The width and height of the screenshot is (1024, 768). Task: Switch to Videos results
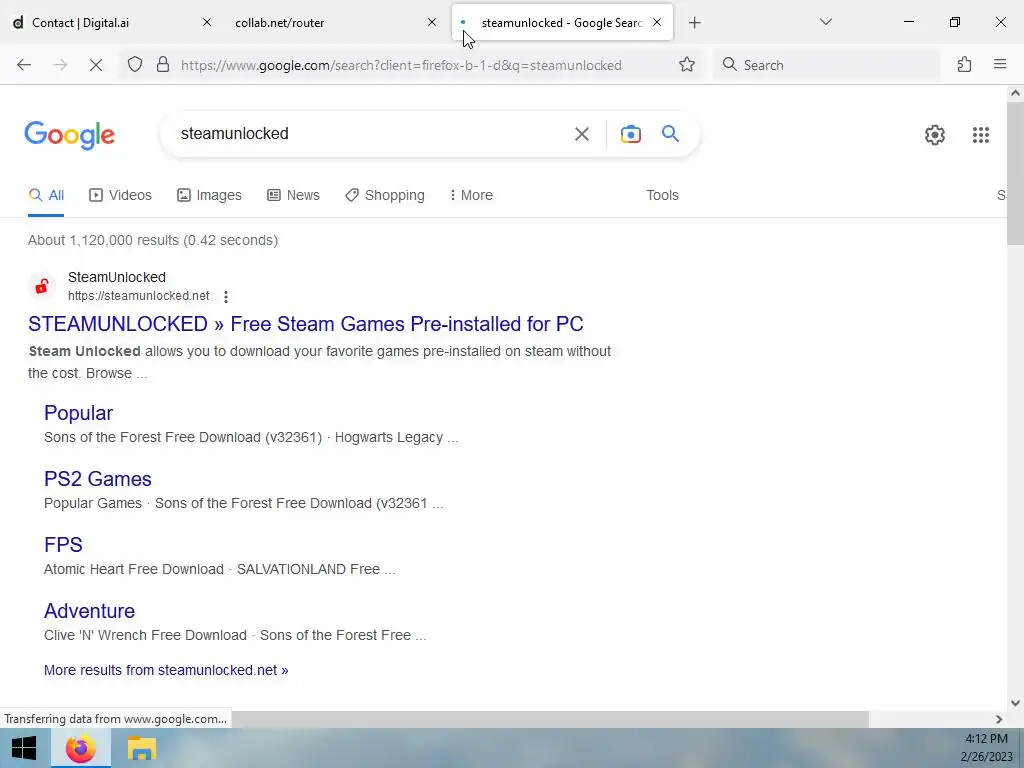(x=120, y=195)
